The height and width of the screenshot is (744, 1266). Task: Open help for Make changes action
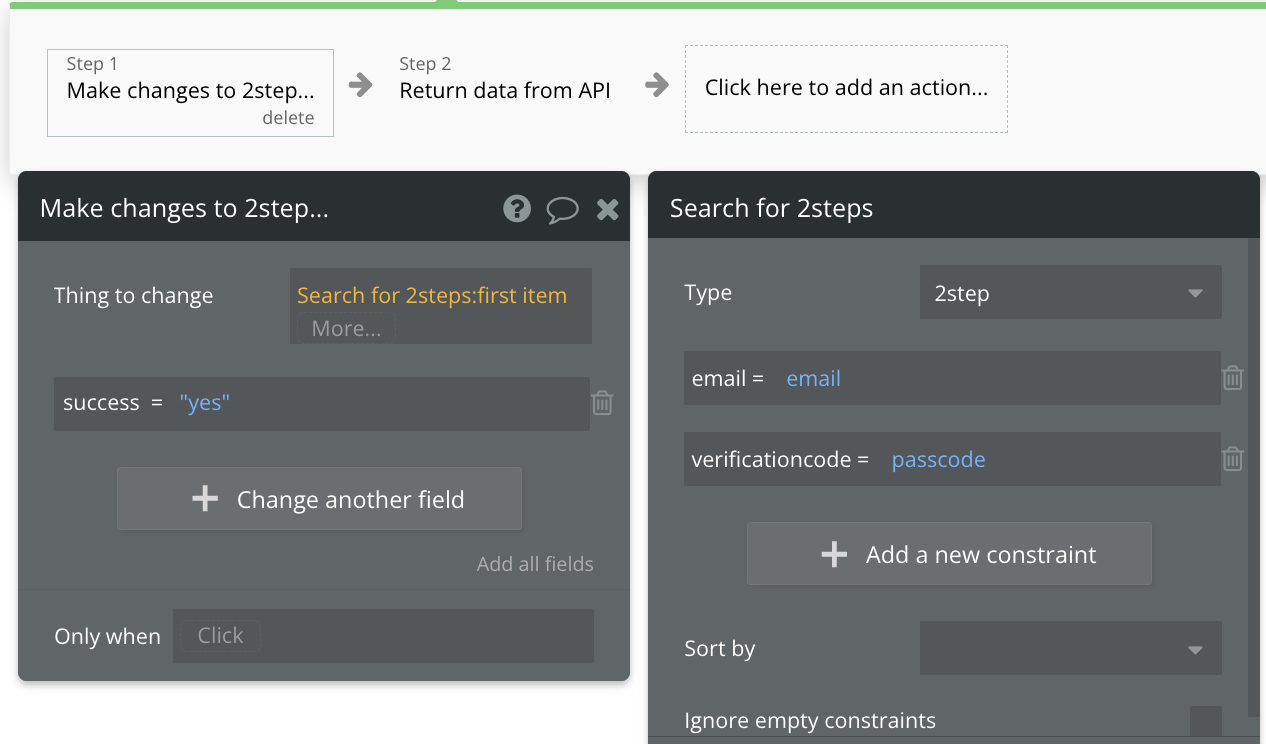tap(517, 208)
